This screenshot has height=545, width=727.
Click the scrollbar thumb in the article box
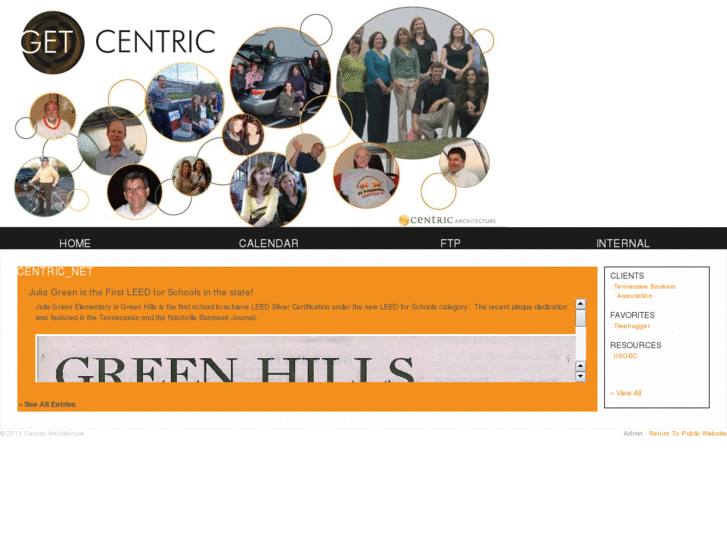pyautogui.click(x=580, y=318)
